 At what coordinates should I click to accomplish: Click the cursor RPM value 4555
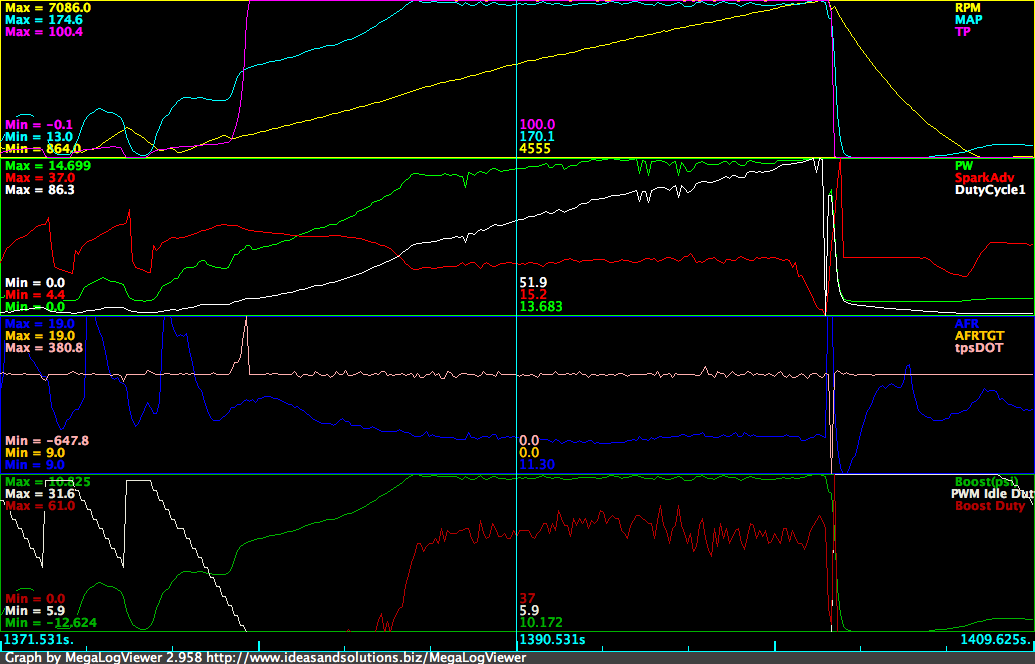(535, 149)
